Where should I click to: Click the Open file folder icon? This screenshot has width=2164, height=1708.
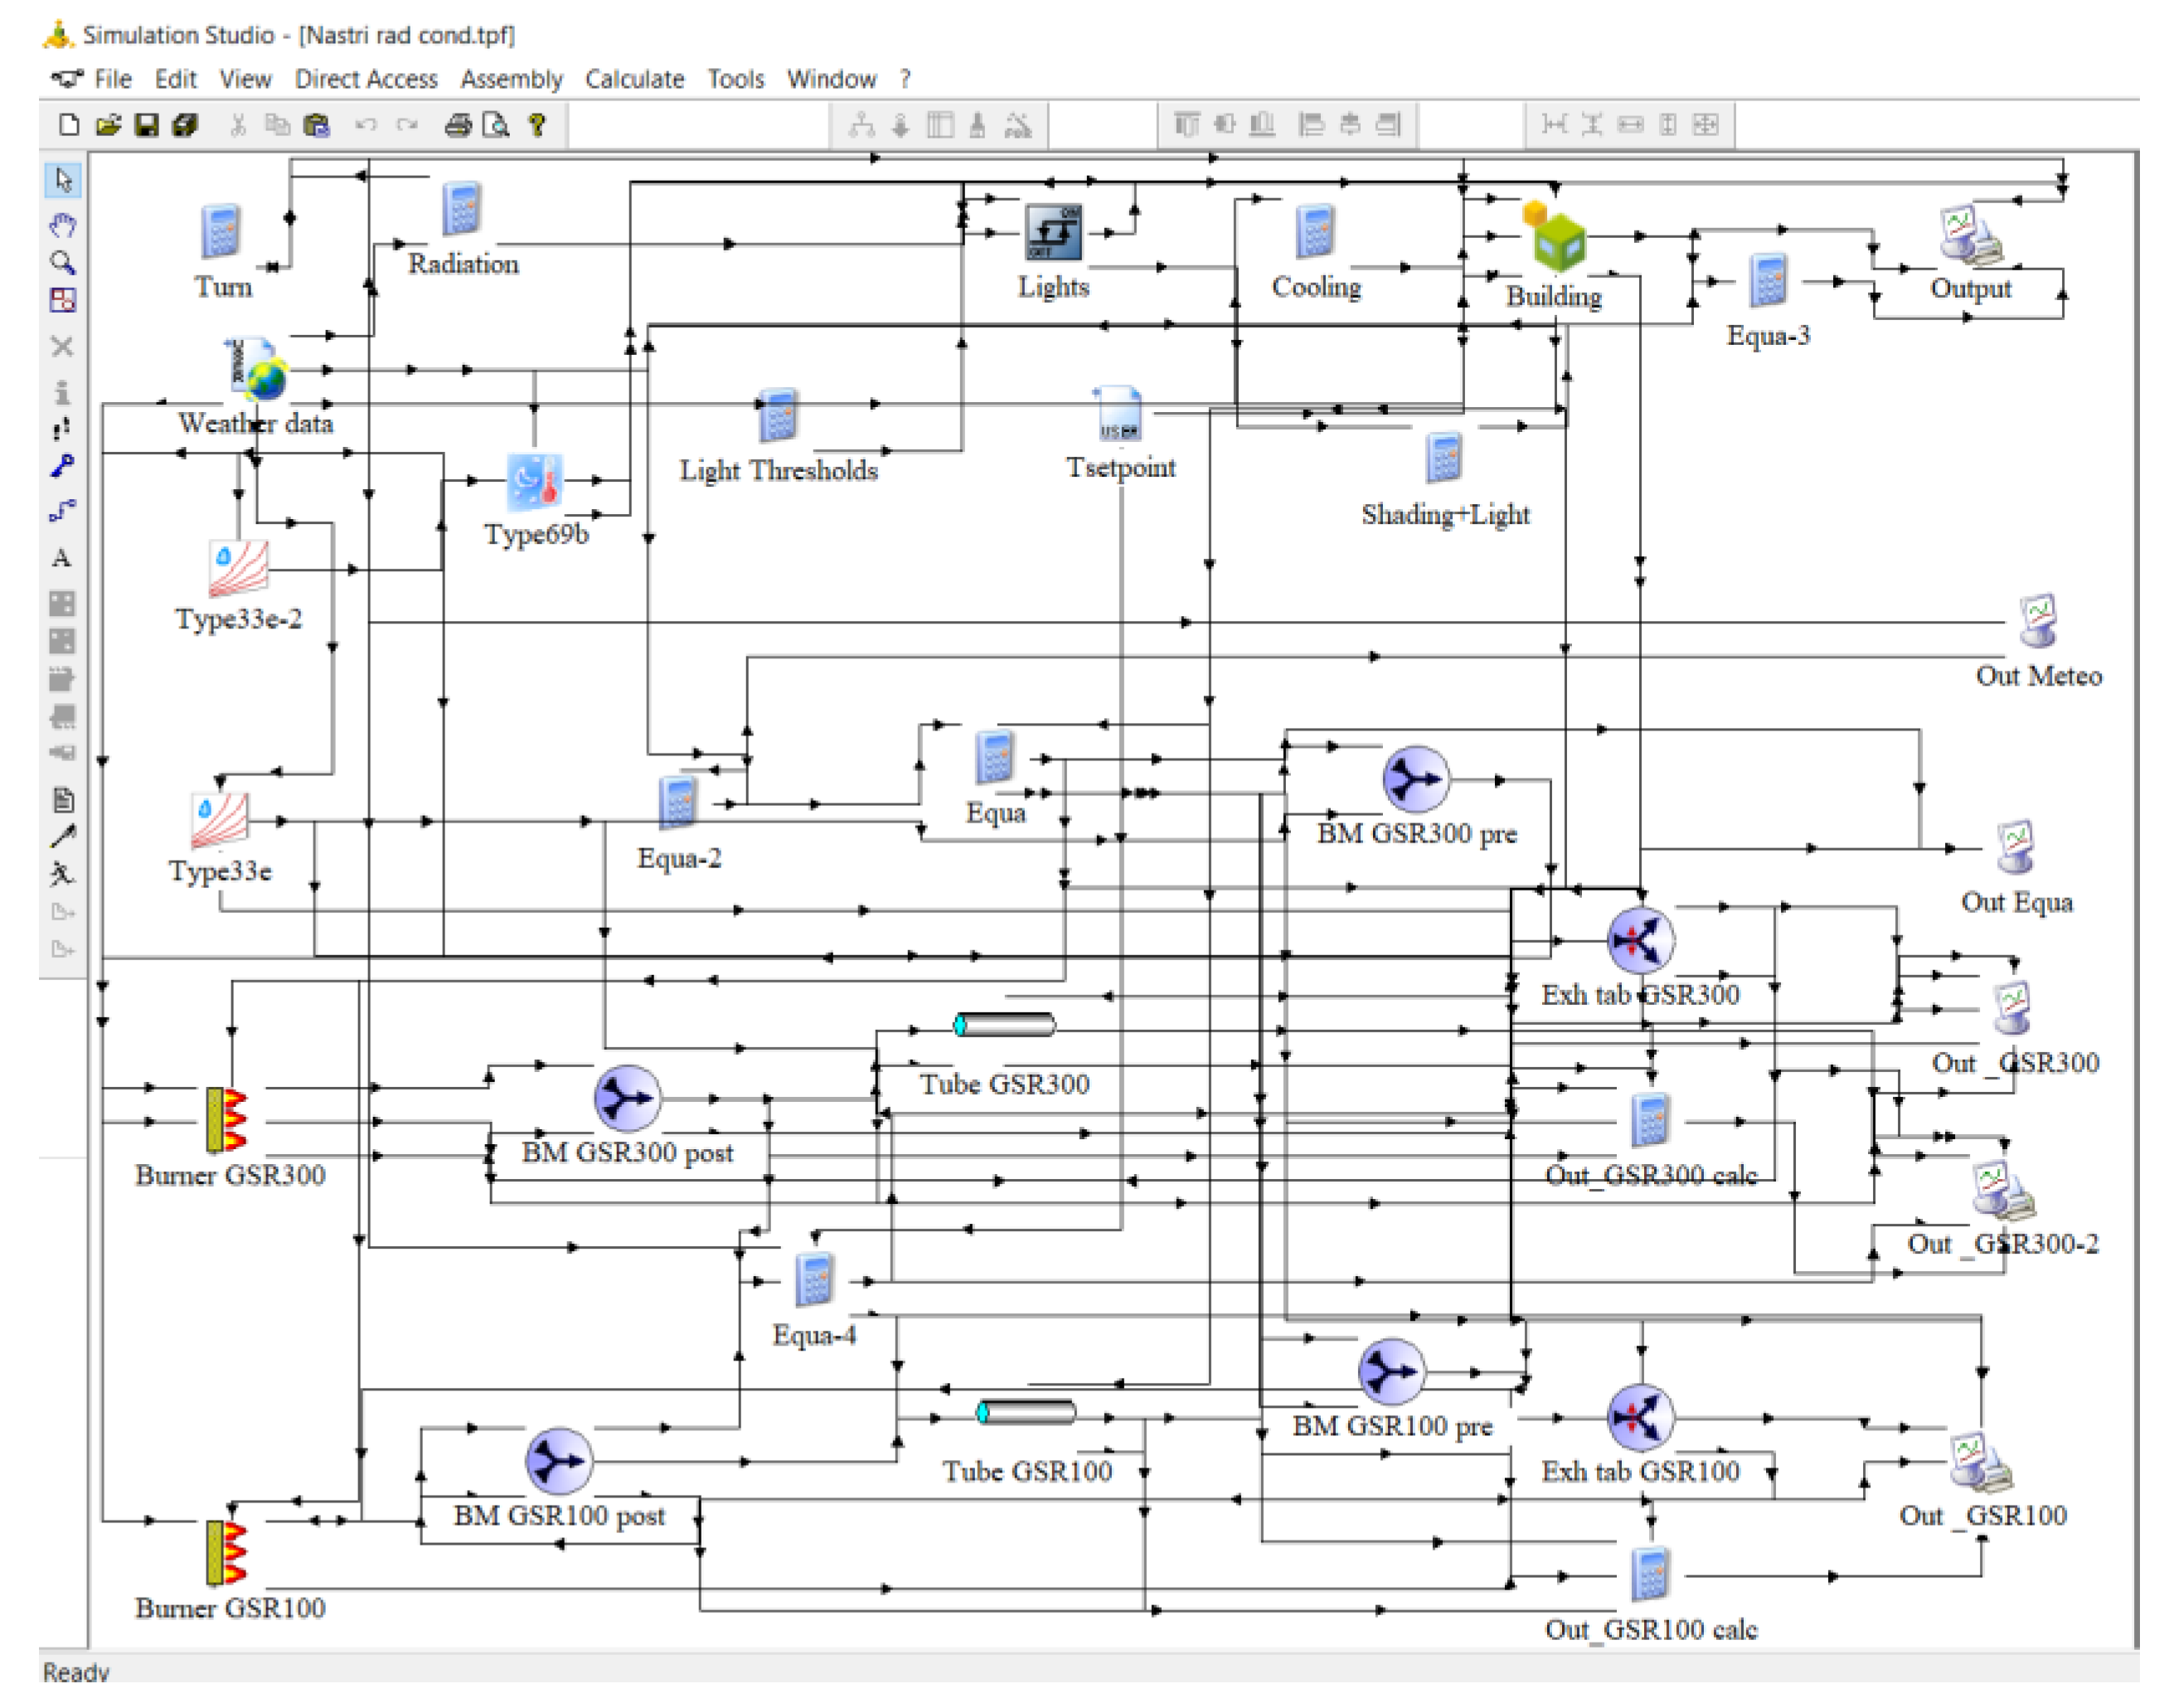point(108,125)
